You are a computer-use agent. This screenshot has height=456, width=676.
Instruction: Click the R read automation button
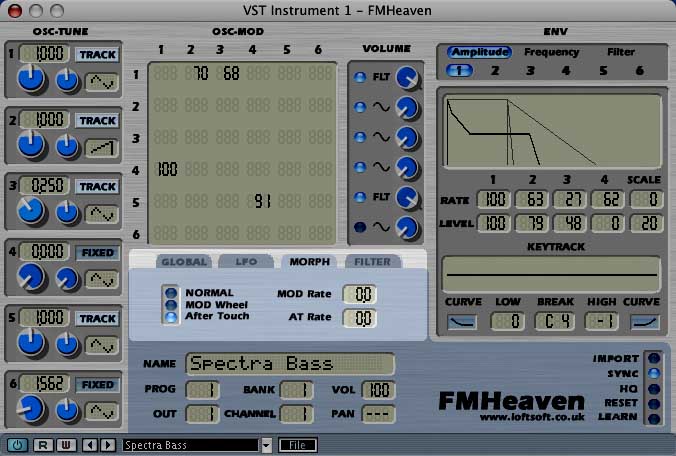43,445
